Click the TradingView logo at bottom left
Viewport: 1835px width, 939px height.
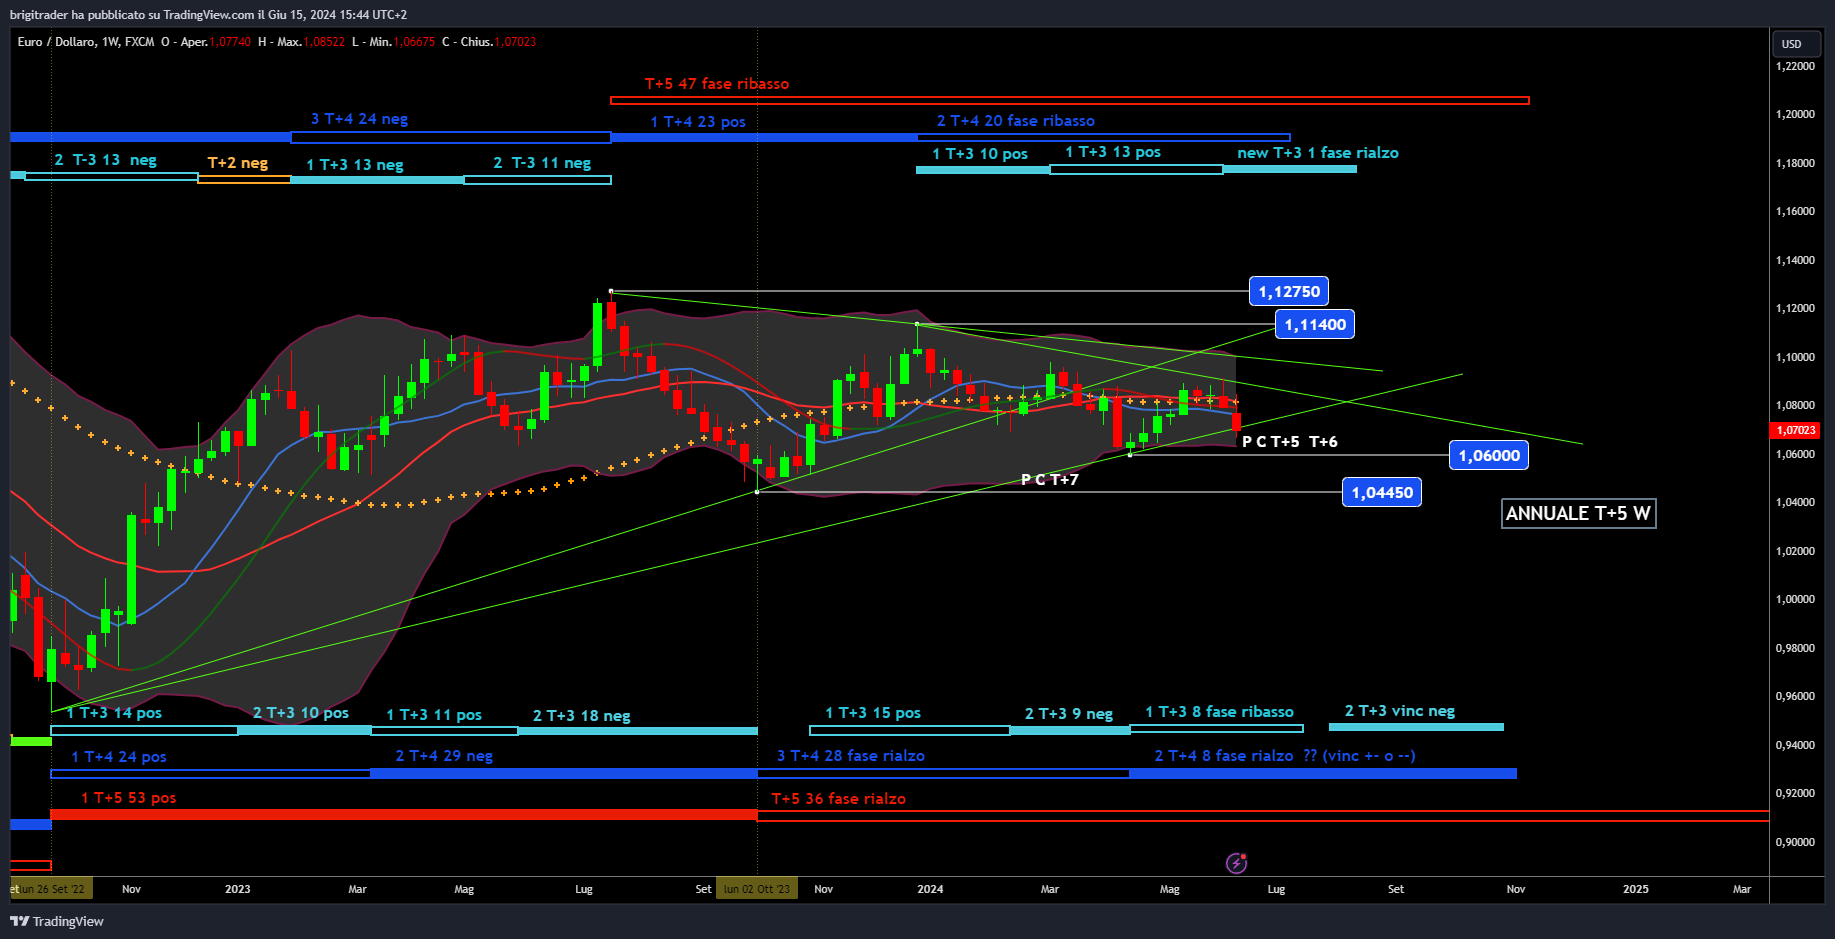[57, 921]
